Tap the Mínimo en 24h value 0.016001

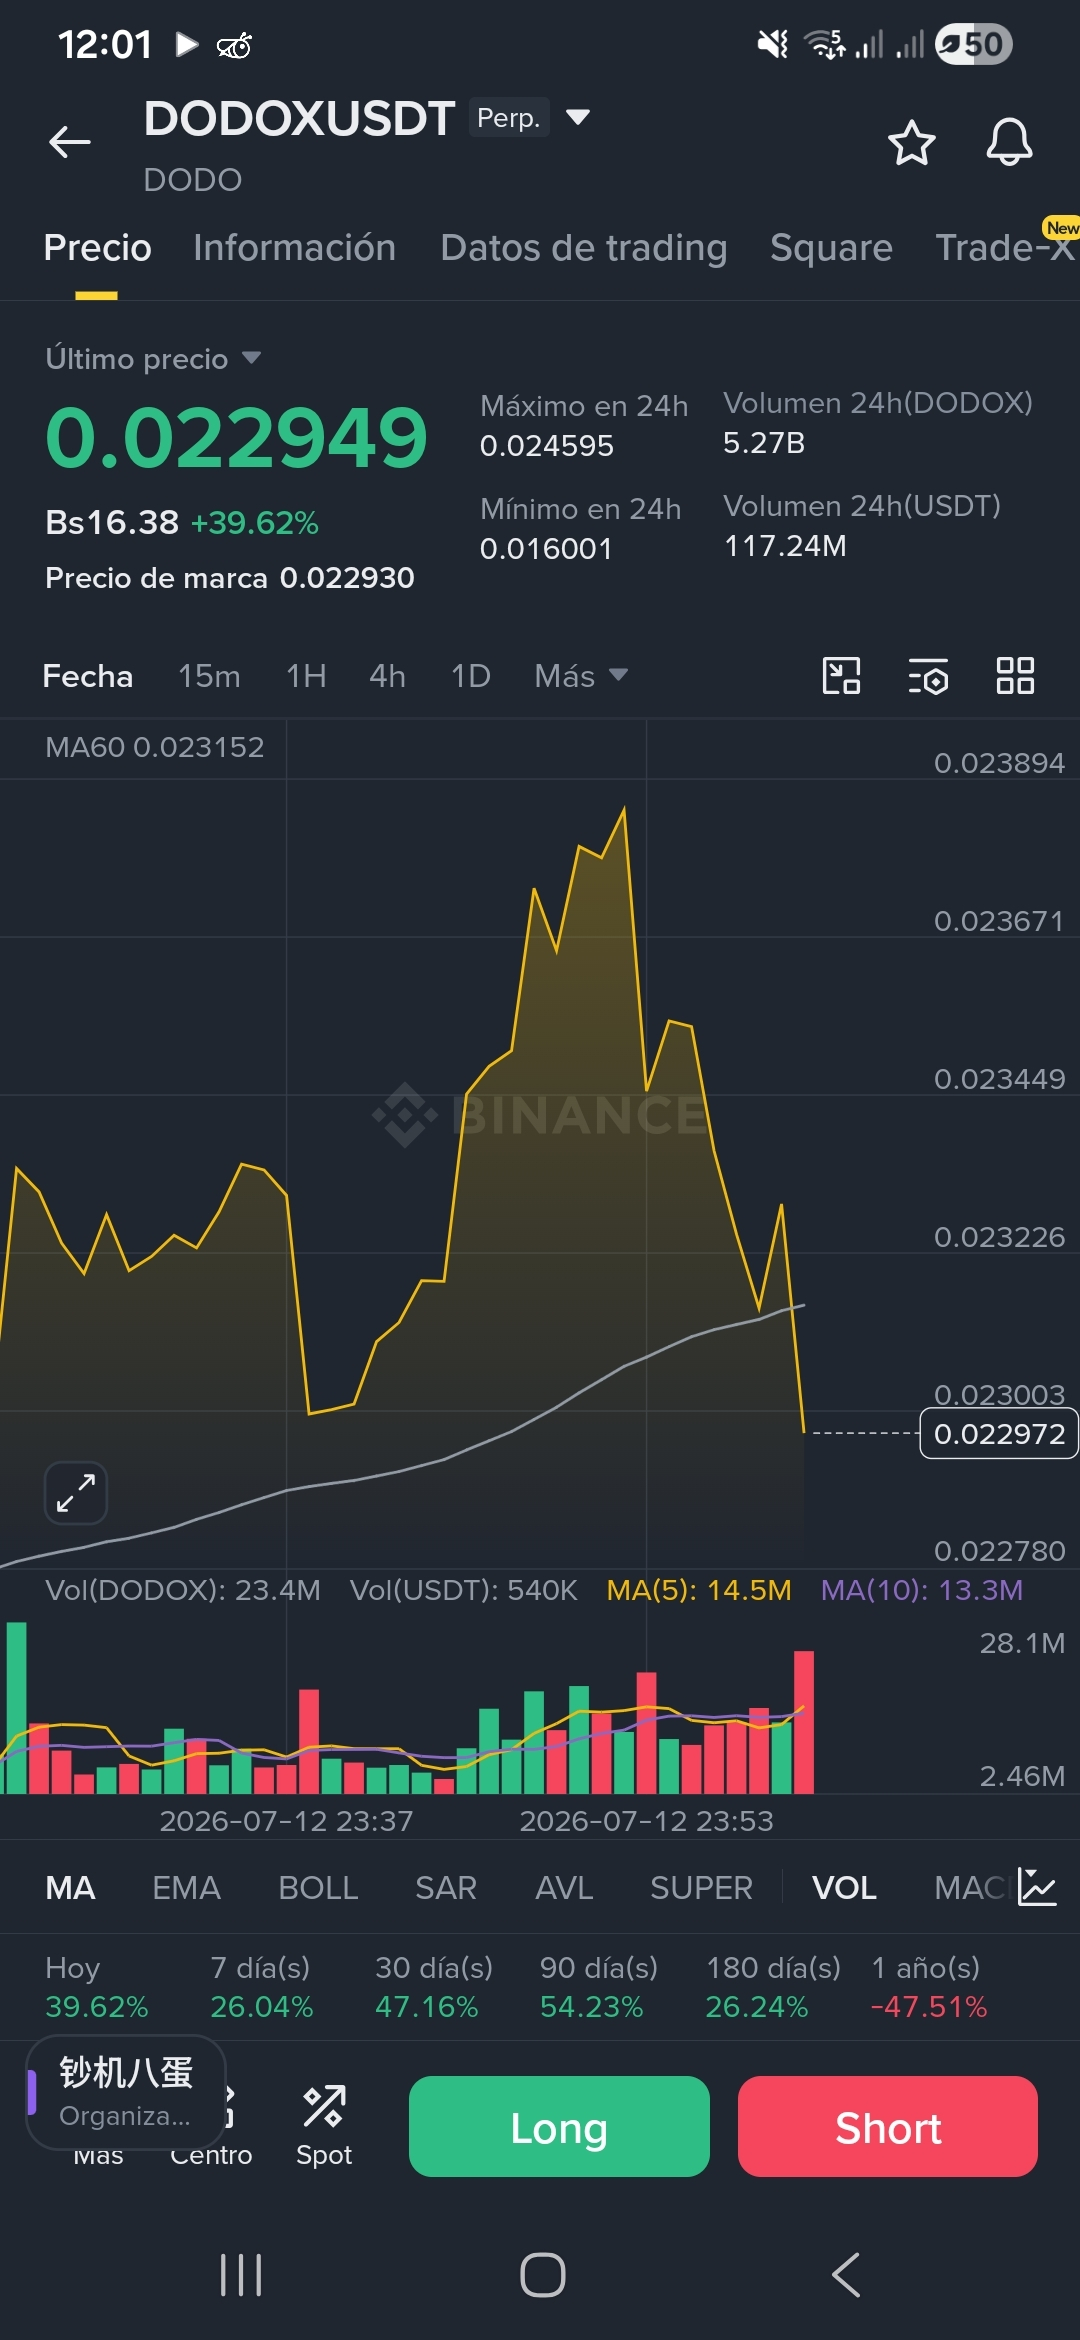click(546, 548)
